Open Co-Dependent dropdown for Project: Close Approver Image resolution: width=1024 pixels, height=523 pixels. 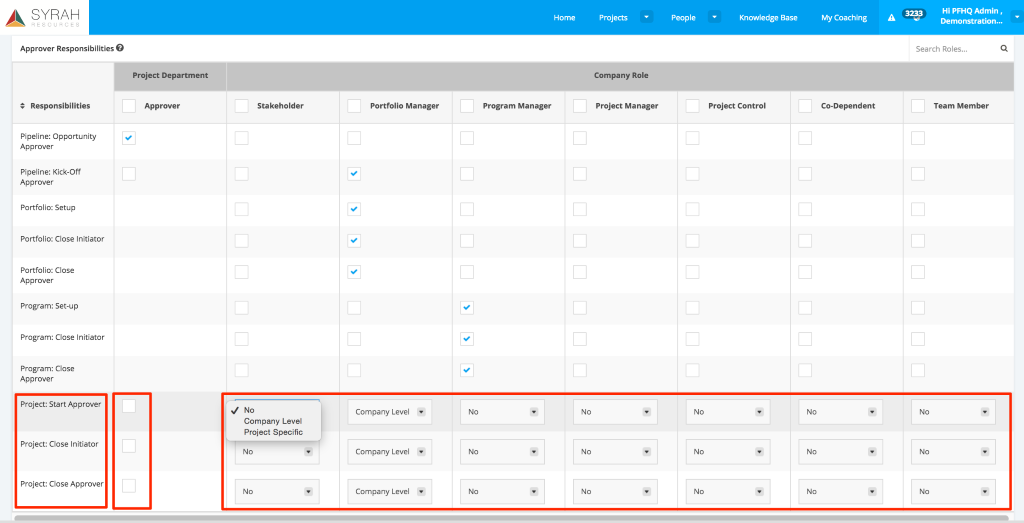pyautogui.click(x=840, y=492)
